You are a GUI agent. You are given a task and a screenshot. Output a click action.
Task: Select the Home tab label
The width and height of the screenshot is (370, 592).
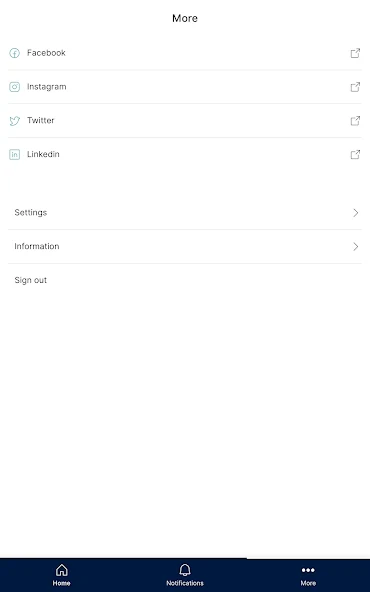(62, 583)
